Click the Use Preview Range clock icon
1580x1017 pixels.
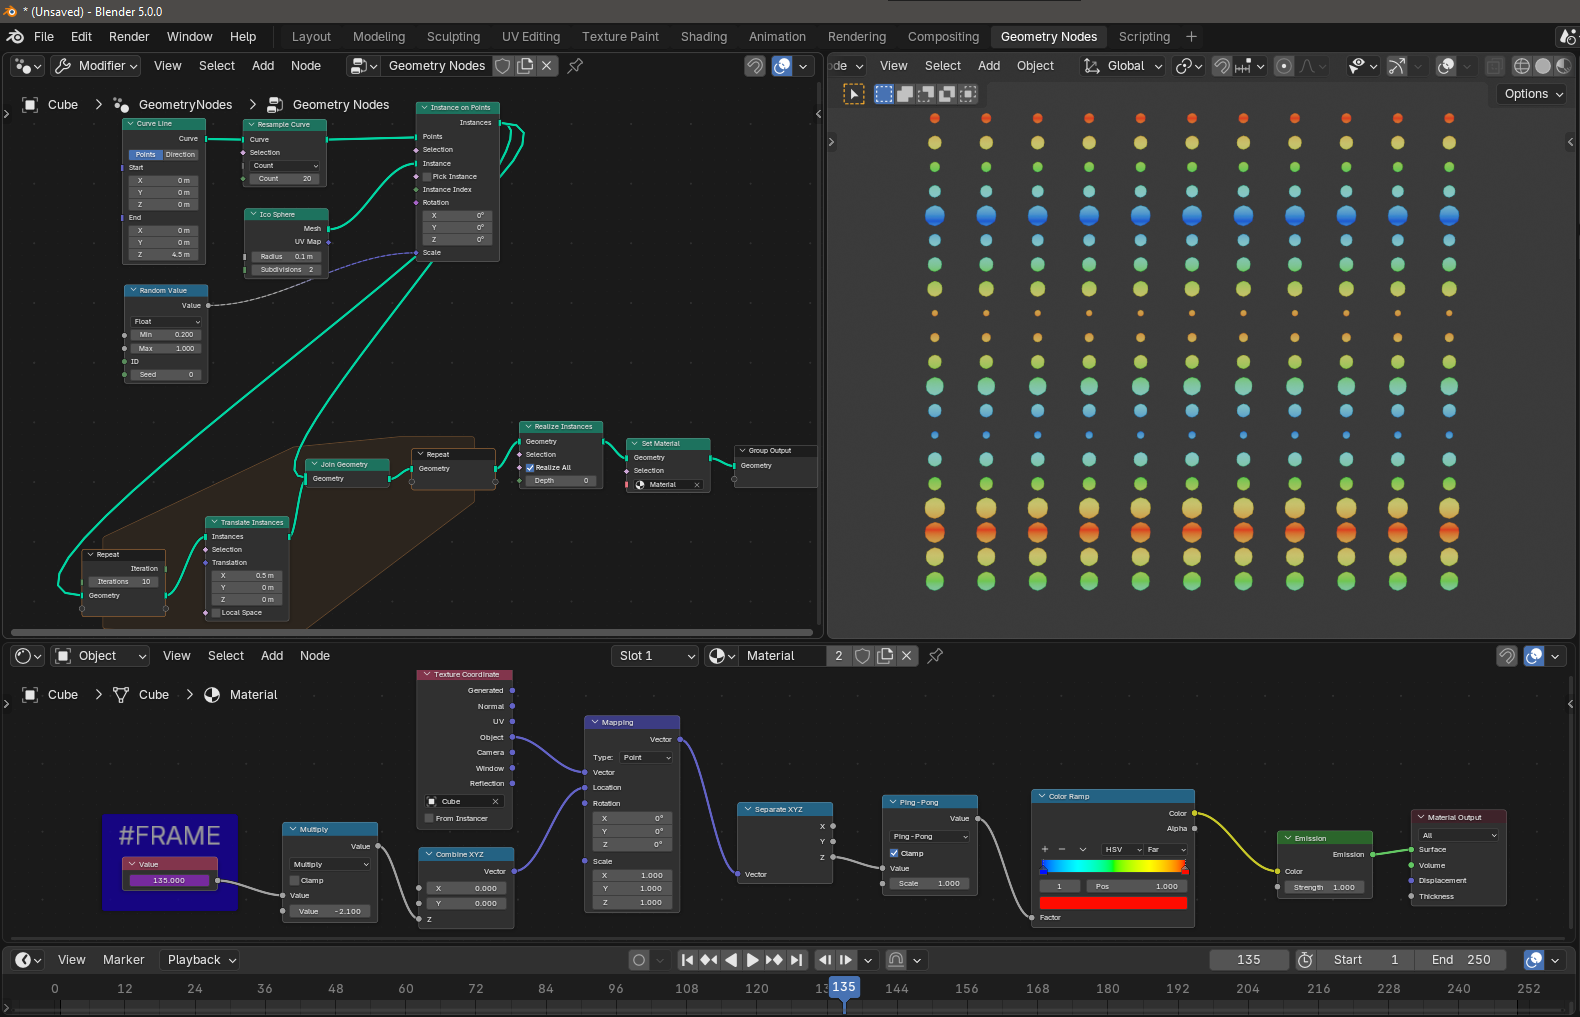click(x=1305, y=960)
